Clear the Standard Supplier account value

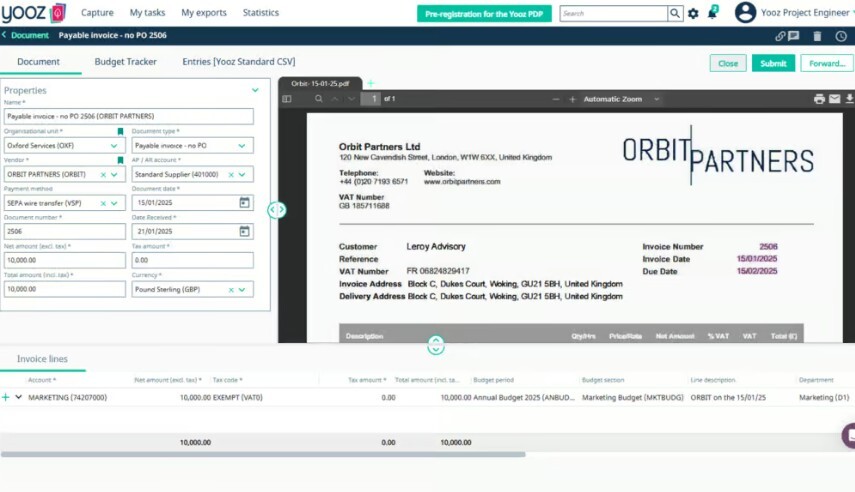[231, 175]
